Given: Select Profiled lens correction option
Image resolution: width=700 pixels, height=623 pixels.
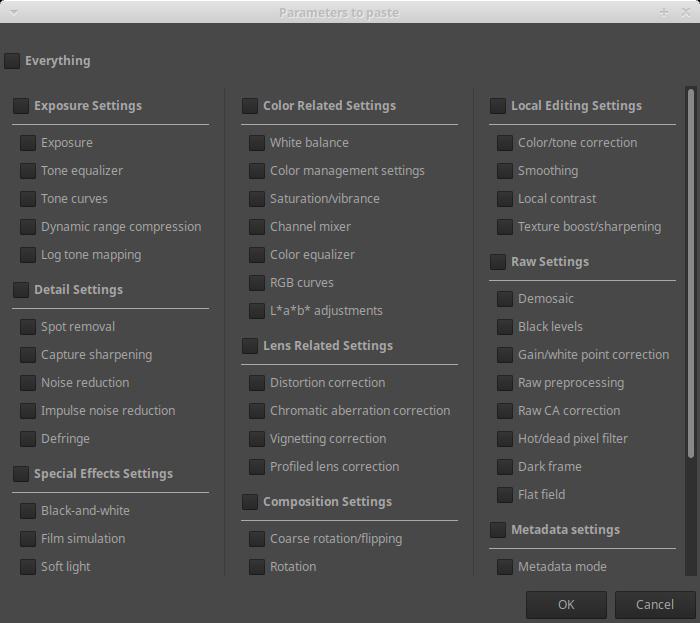Looking at the screenshot, I should pos(257,467).
